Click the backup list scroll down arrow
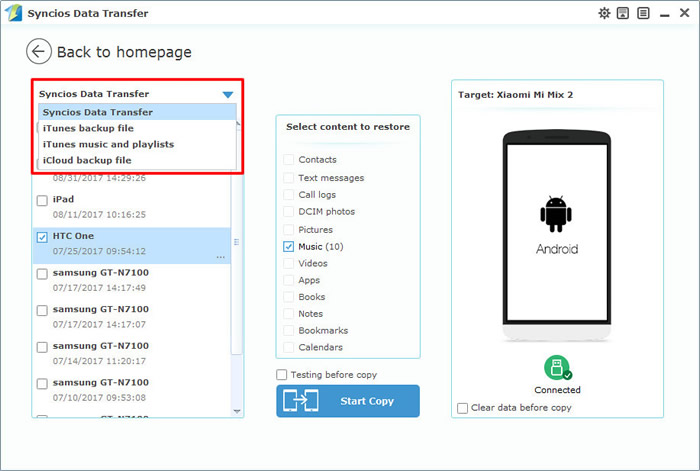The width and height of the screenshot is (700, 471). coord(237,411)
